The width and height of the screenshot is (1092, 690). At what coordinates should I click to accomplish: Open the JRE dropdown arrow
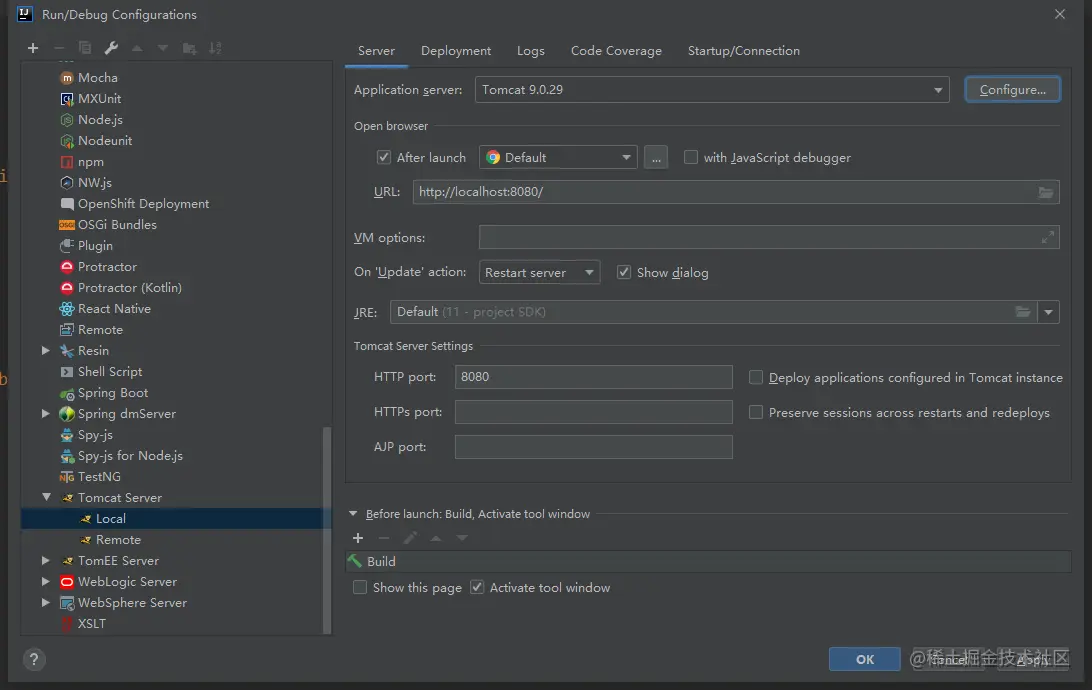point(1048,312)
